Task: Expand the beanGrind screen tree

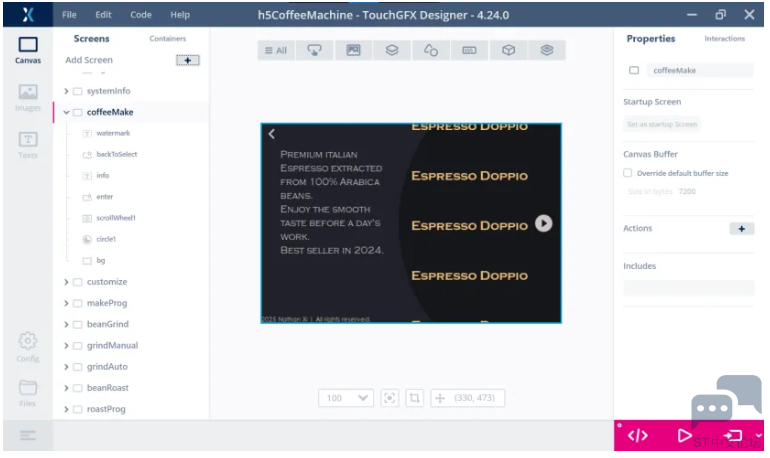Action: tap(66, 324)
